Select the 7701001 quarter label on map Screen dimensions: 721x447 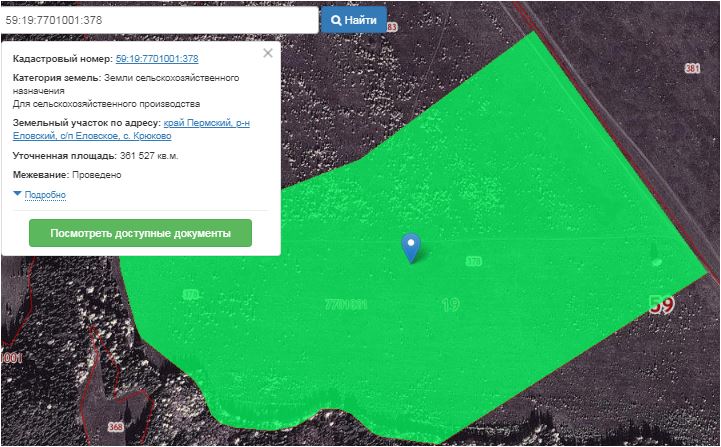point(346,304)
